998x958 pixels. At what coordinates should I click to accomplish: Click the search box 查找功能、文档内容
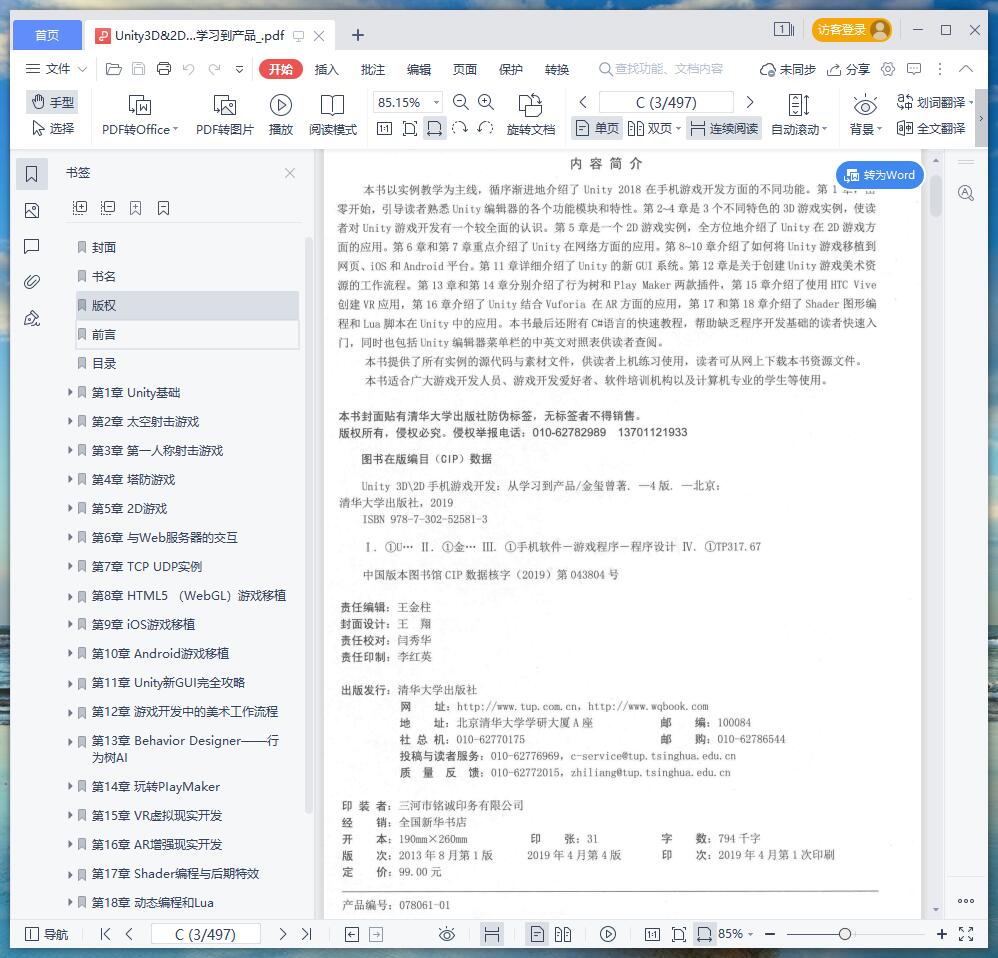(x=661, y=69)
